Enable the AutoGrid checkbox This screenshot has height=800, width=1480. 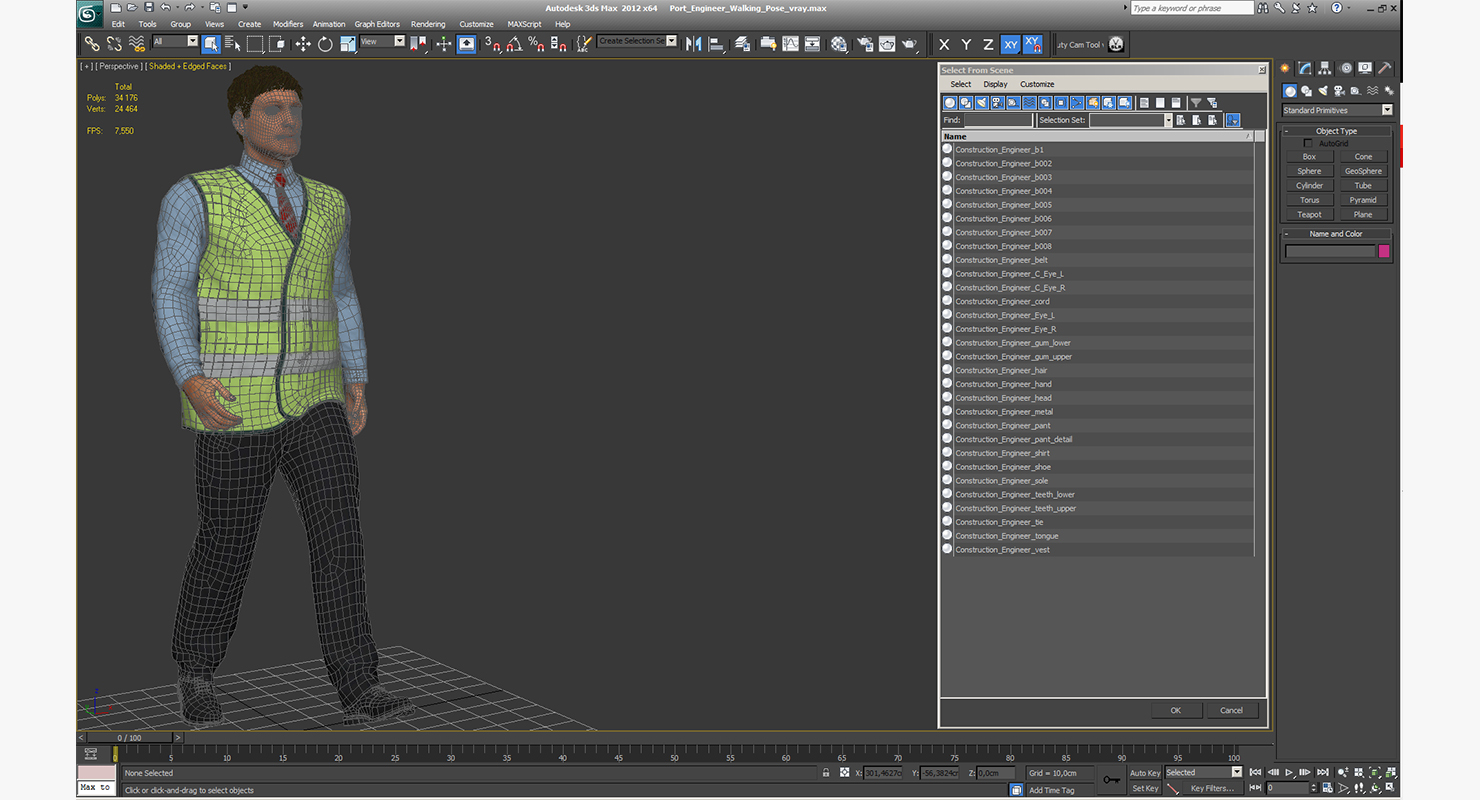[1308, 143]
